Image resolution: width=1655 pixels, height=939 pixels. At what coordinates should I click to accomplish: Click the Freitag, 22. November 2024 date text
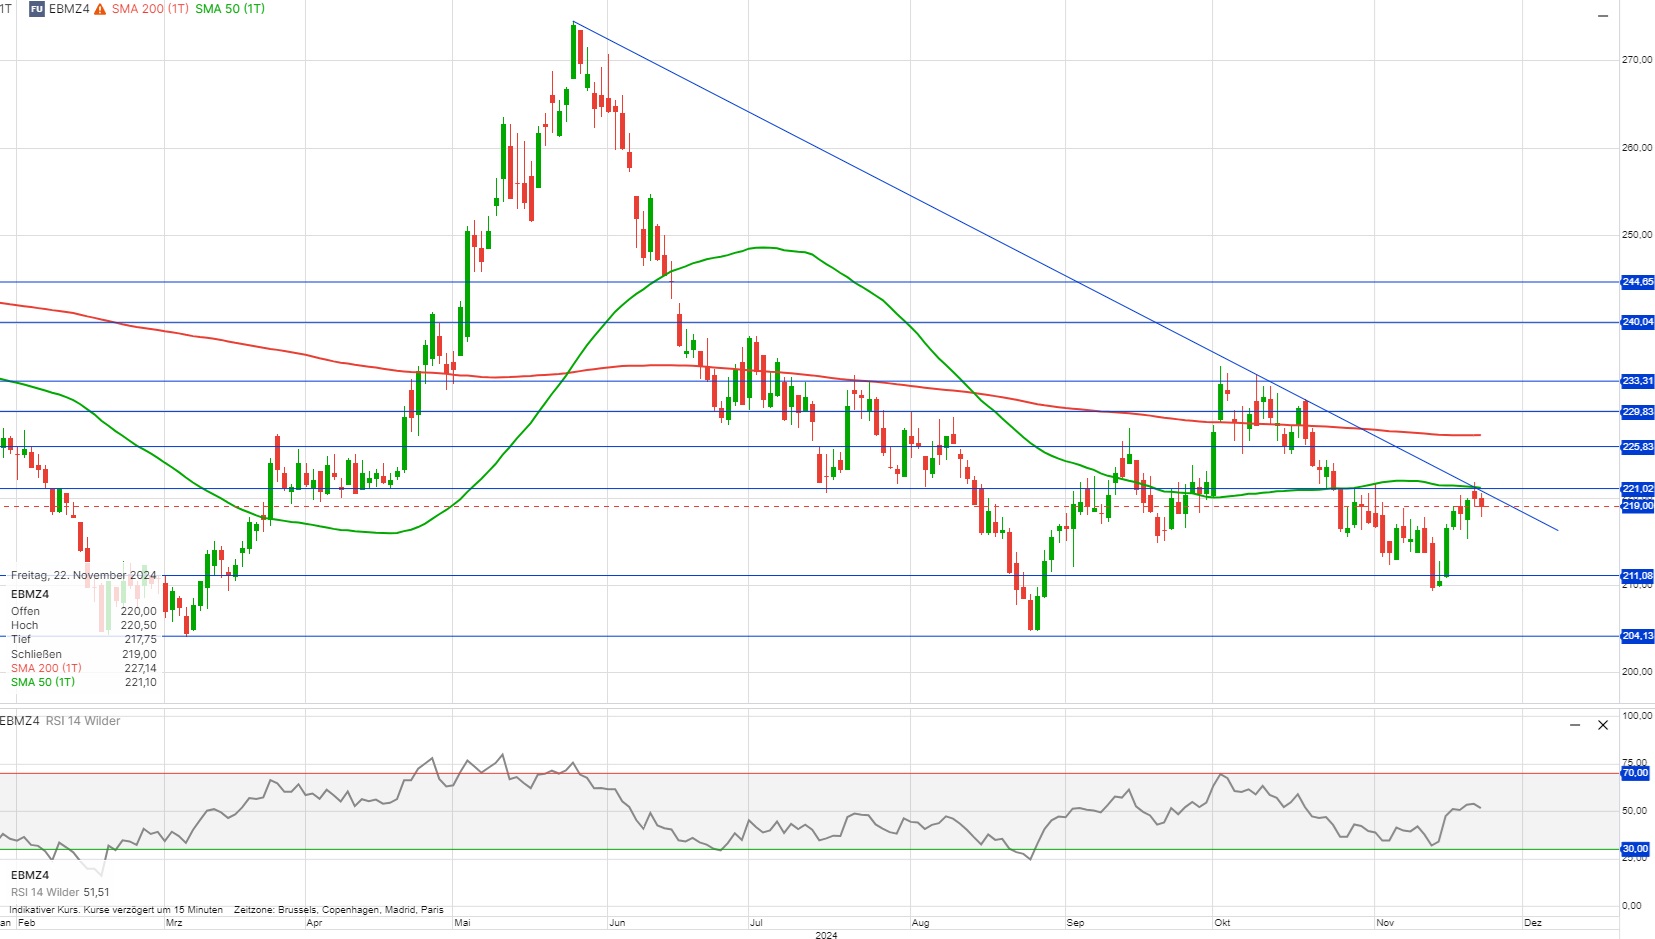tap(84, 575)
